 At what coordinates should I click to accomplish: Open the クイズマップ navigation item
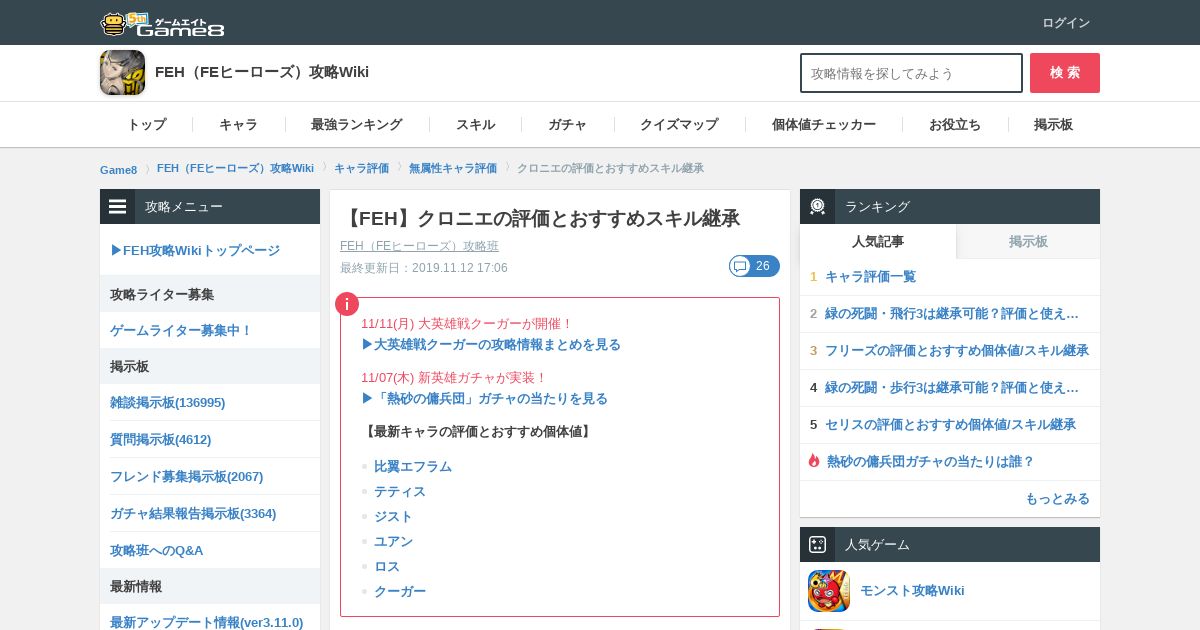pos(679,125)
